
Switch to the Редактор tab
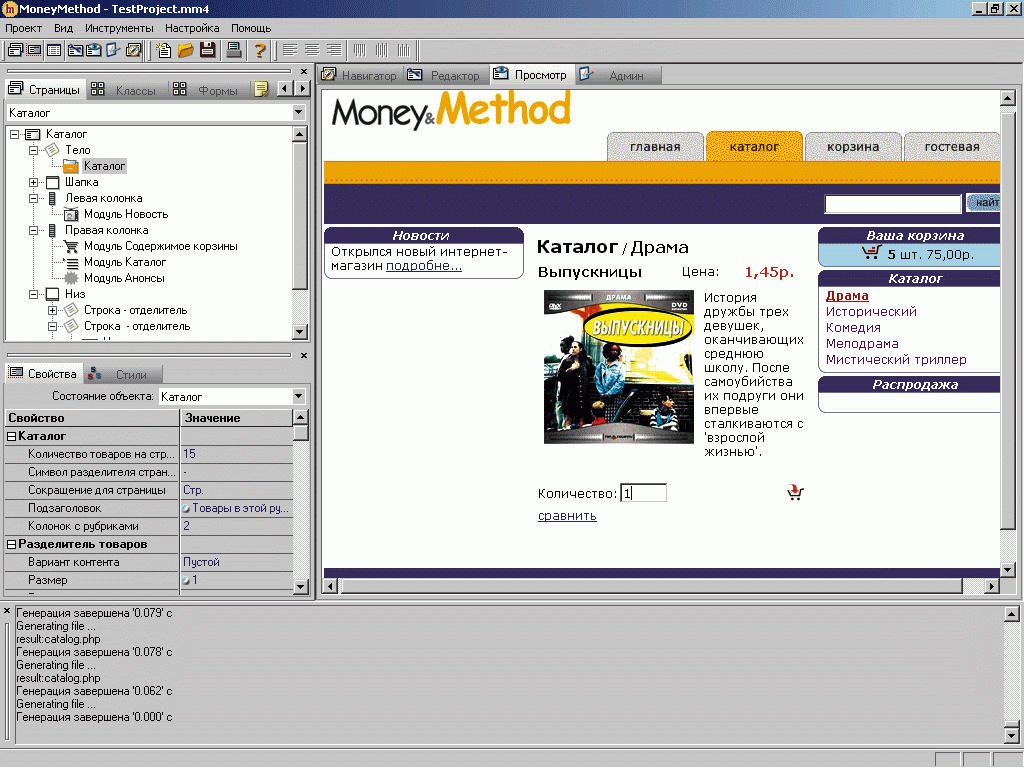444,76
